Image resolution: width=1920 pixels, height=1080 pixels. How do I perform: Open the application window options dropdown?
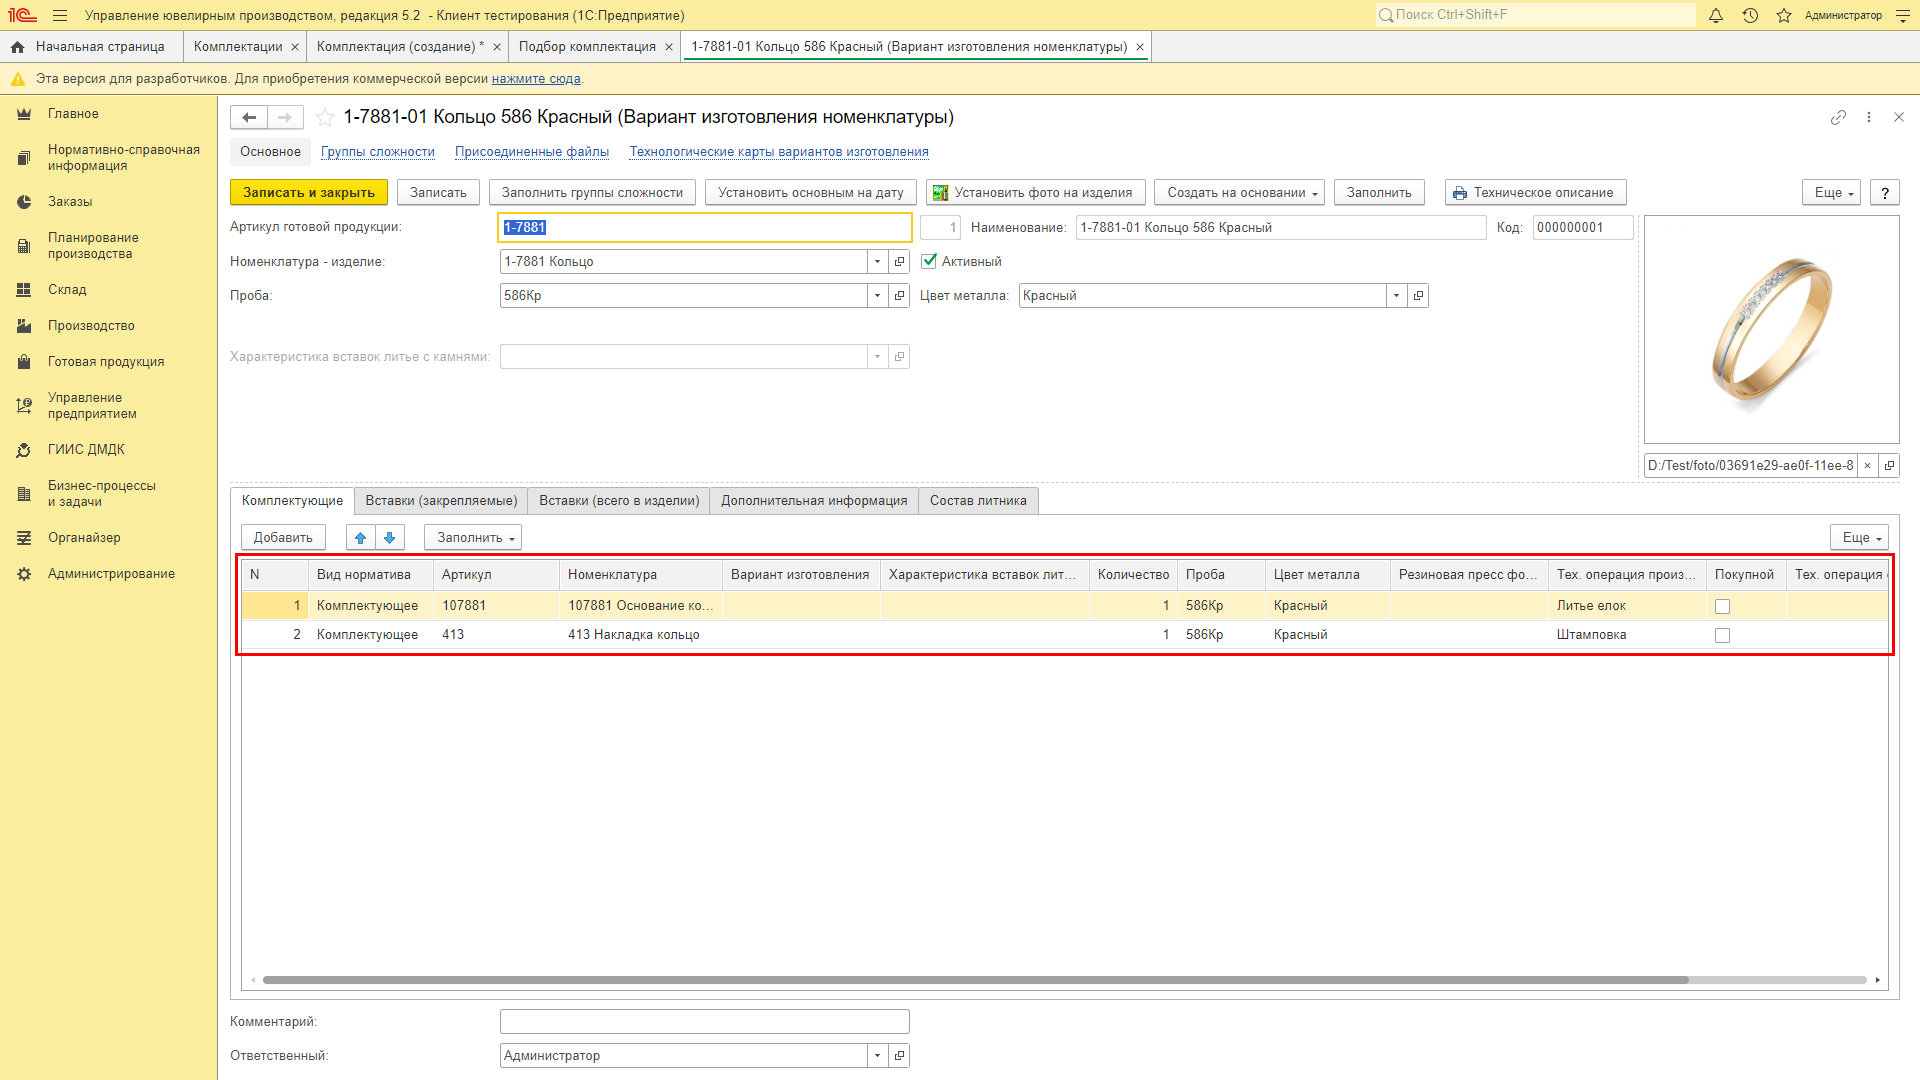click(1902, 15)
